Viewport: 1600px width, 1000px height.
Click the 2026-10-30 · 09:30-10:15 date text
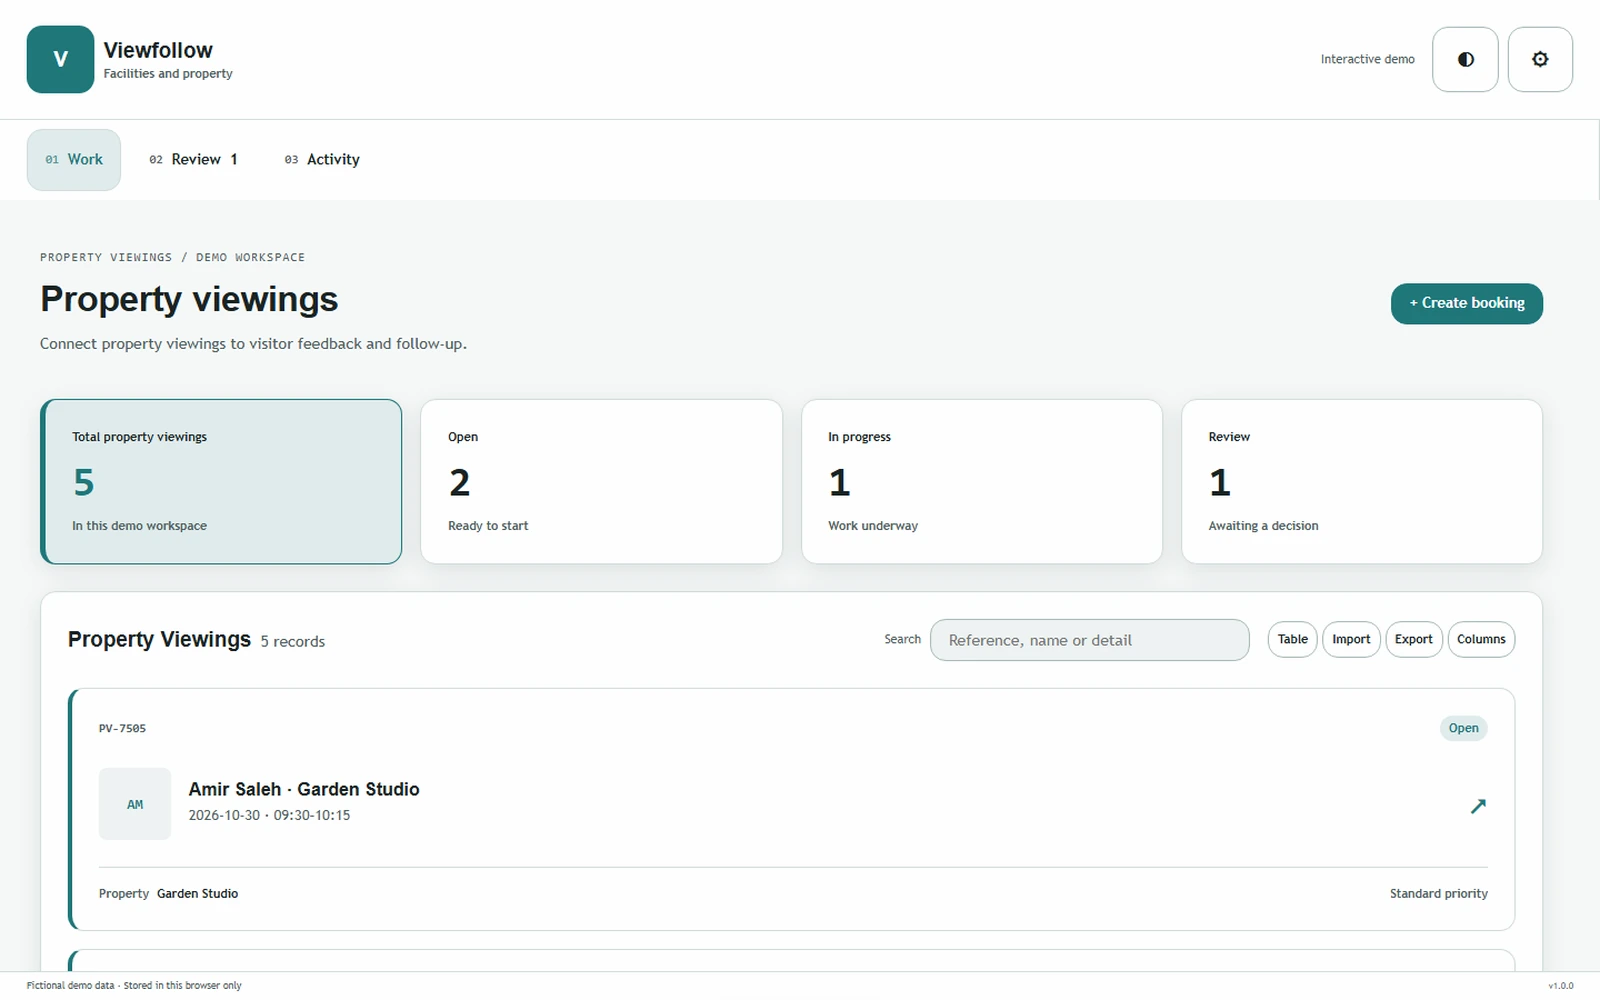pos(270,815)
